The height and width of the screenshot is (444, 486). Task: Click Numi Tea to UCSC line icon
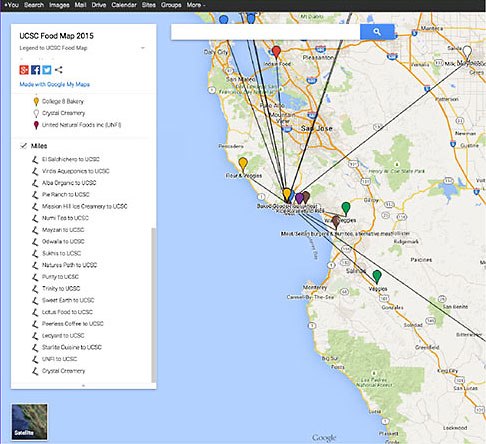pyautogui.click(x=35, y=218)
